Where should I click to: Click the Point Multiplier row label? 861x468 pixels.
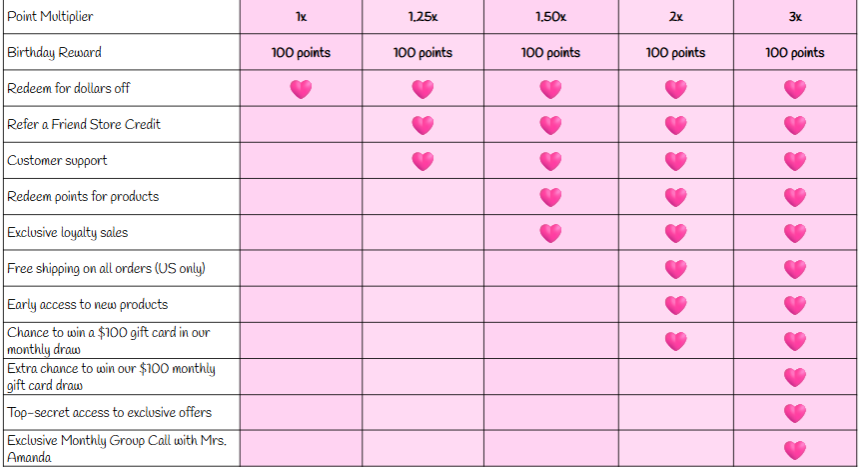click(x=50, y=16)
